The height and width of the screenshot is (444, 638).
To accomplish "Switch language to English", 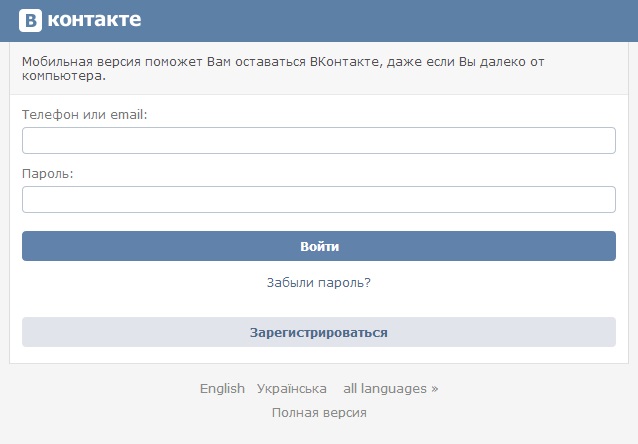I will point(222,389).
